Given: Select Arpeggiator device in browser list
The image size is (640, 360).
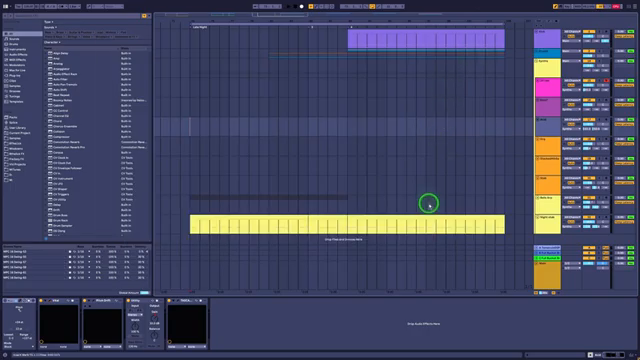Looking at the screenshot, I should (x=61, y=69).
